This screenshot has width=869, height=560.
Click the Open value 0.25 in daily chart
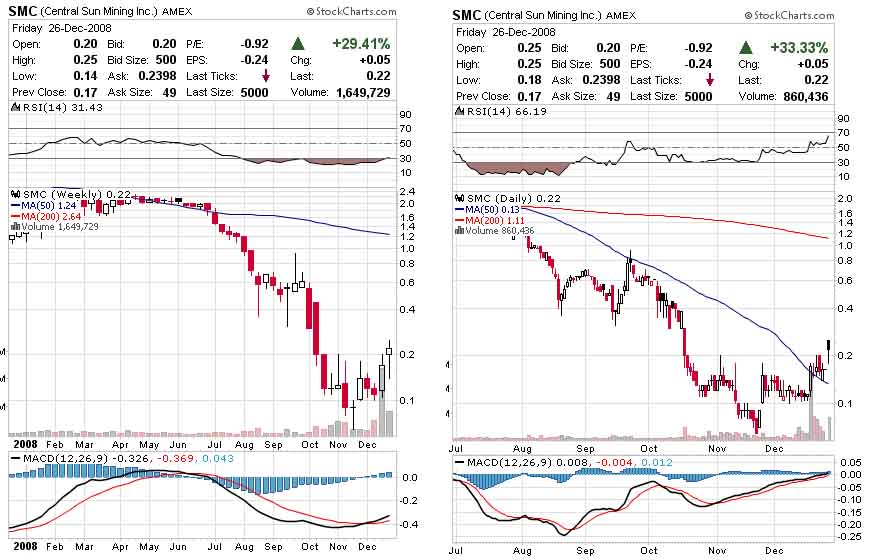[529, 48]
